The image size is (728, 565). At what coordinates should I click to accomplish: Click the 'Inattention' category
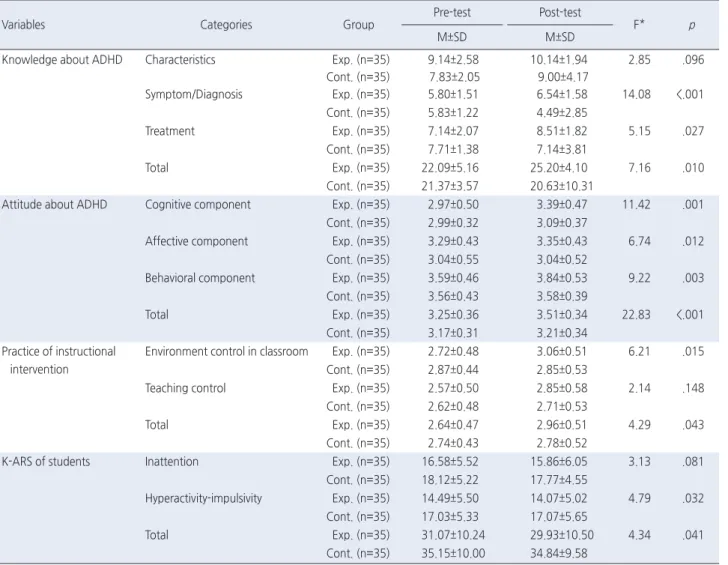coord(171,461)
